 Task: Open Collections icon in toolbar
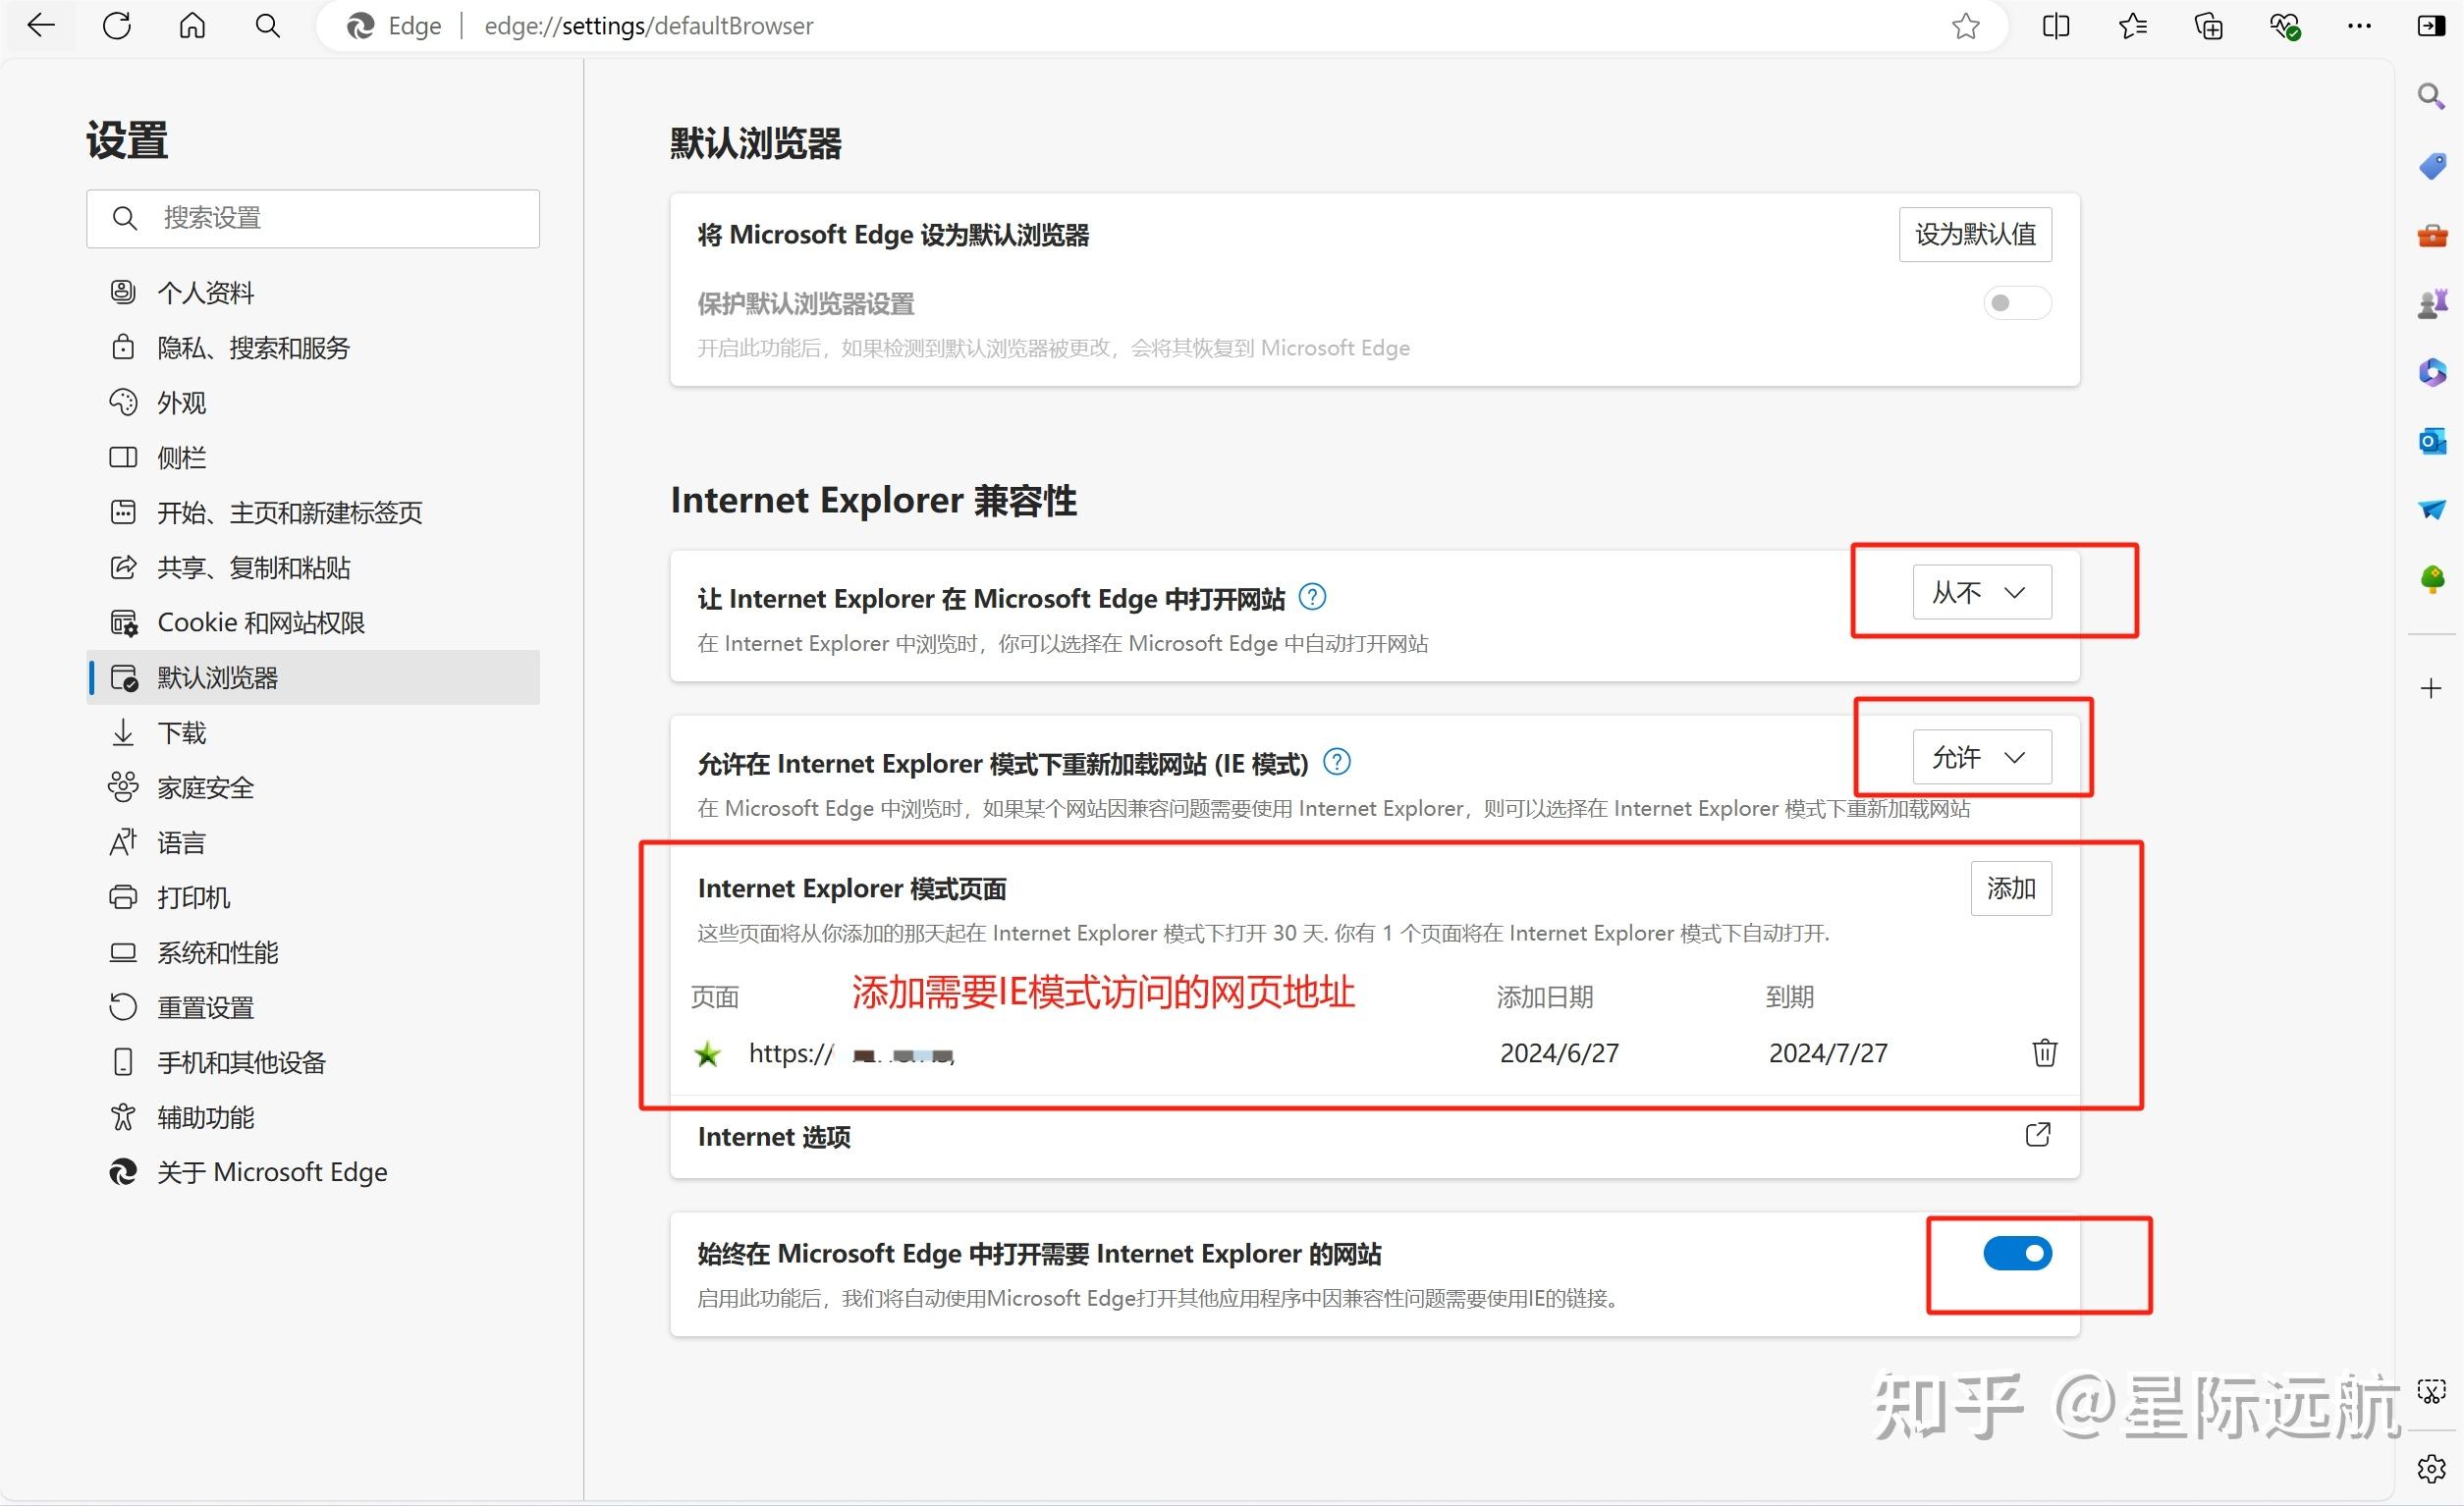point(2208,26)
